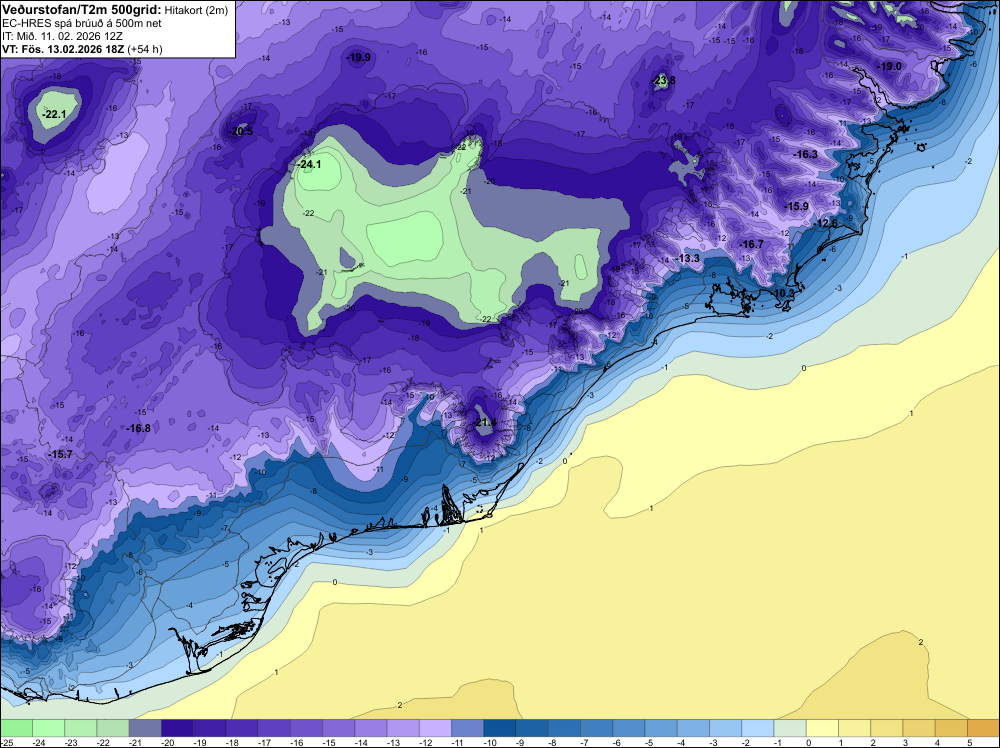Screen dimensions: 1000x748
Task: Click the 'IT: Mið. 11. 02. 2026 12Z' line
Action: [62, 36]
